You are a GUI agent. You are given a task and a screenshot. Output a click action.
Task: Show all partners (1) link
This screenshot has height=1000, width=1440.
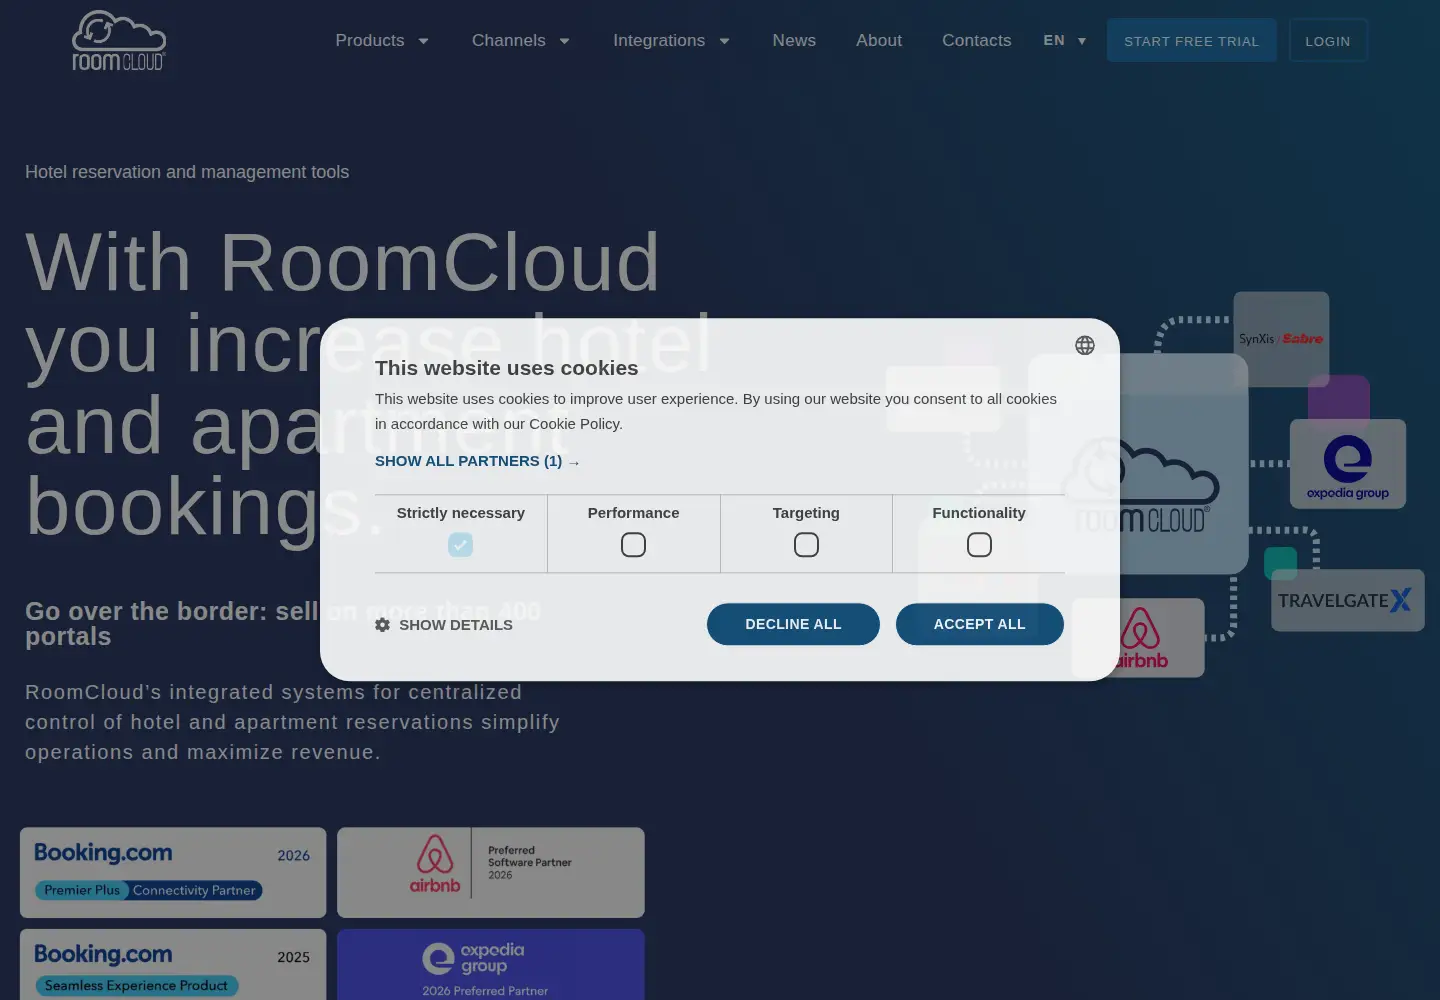click(x=477, y=461)
